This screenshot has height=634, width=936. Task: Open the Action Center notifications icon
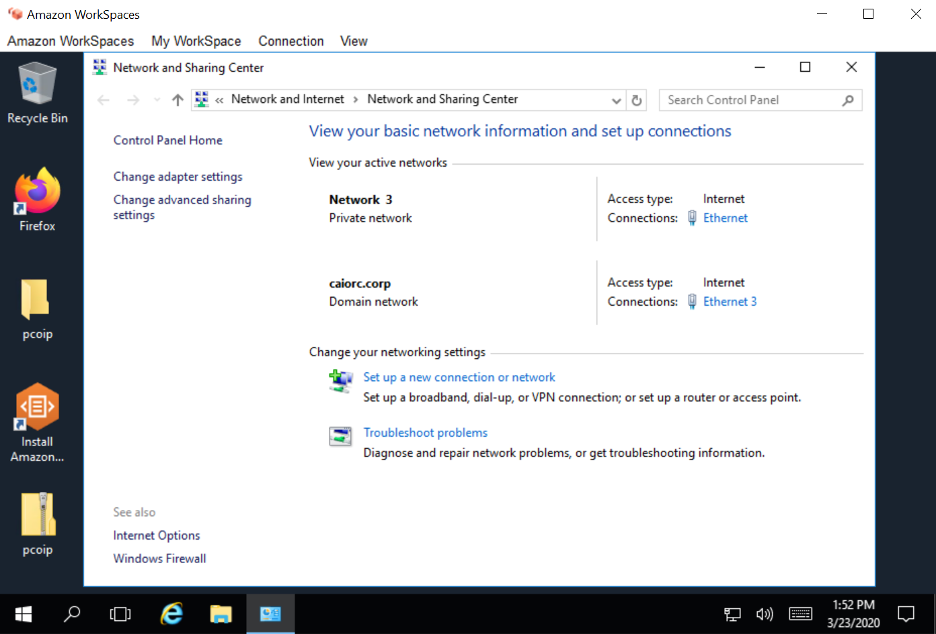[x=906, y=614]
